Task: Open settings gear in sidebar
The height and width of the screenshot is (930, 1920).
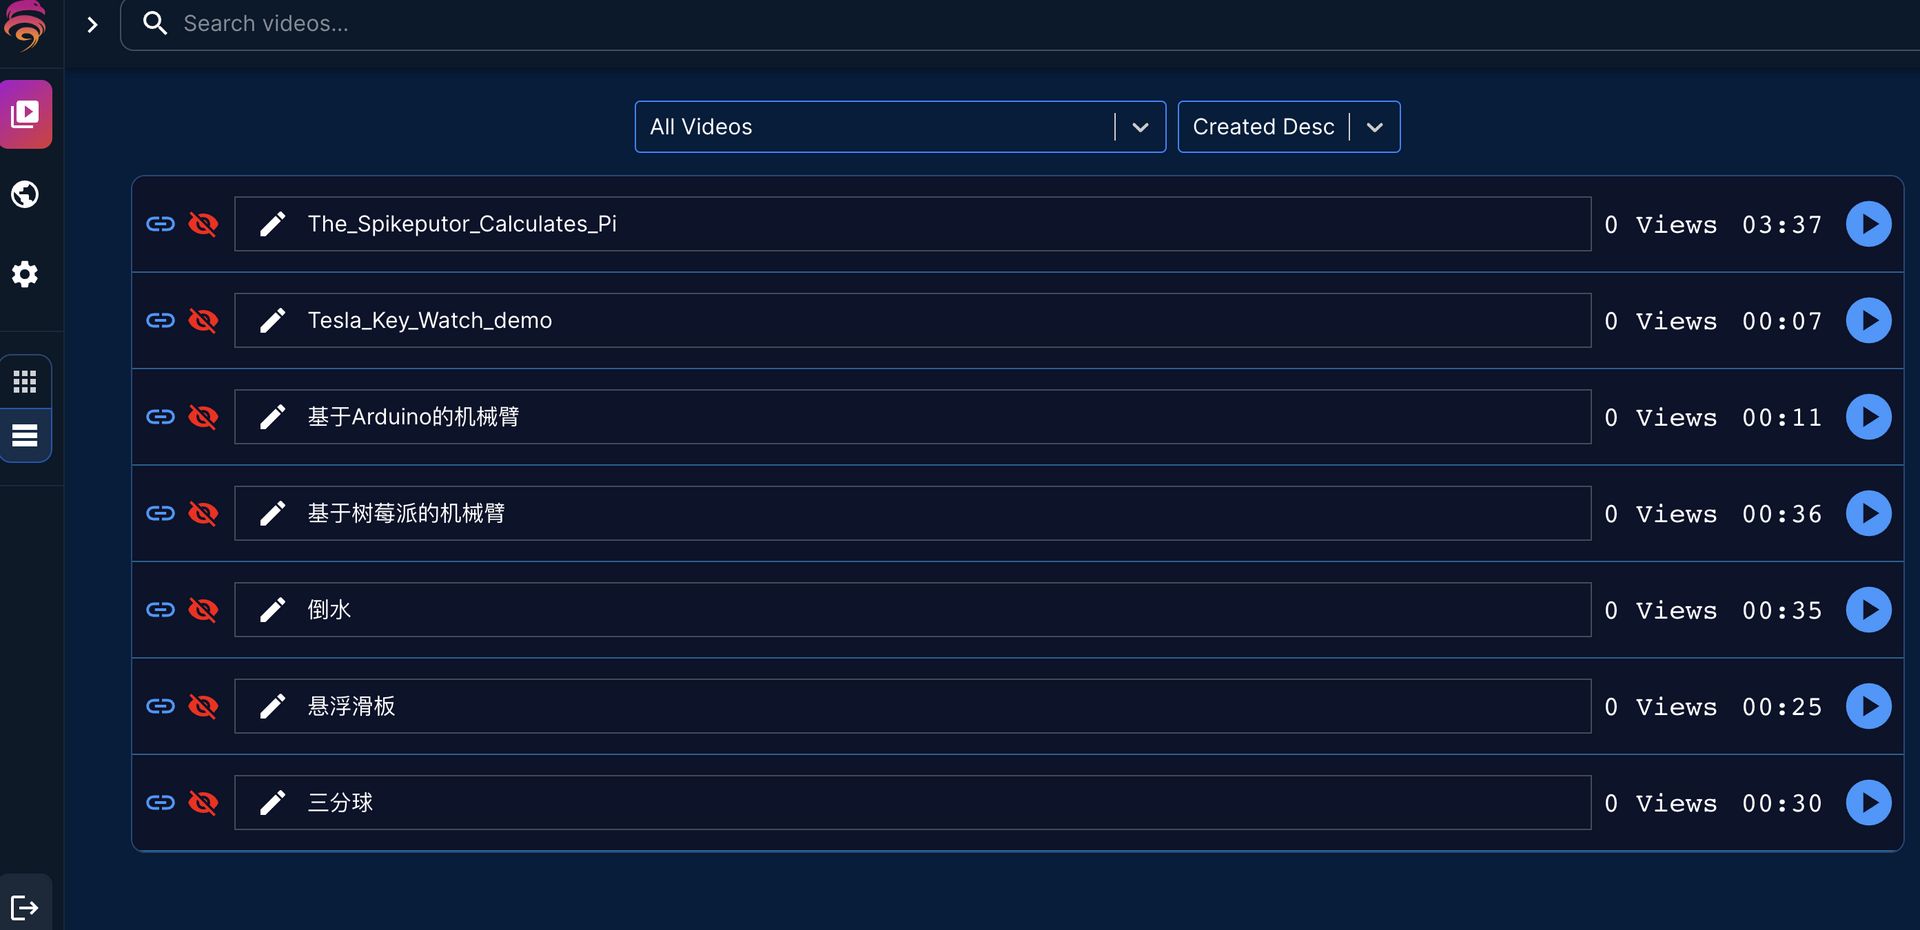Action: [x=25, y=274]
